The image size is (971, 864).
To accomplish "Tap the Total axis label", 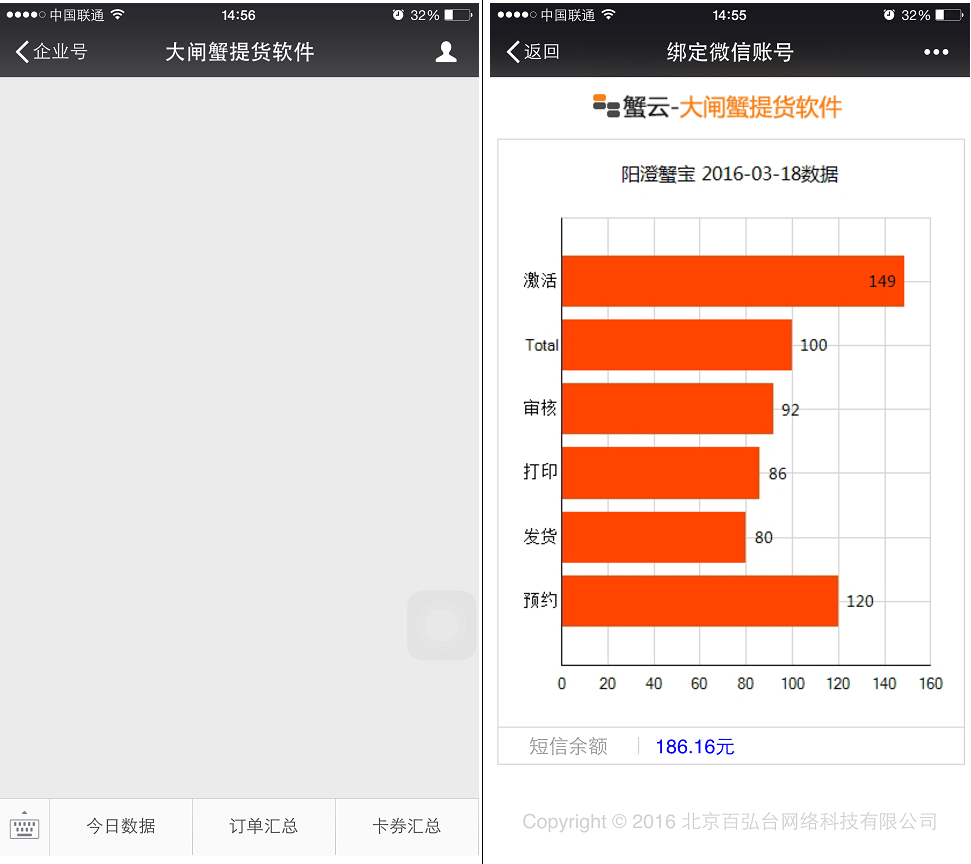I will [x=542, y=345].
